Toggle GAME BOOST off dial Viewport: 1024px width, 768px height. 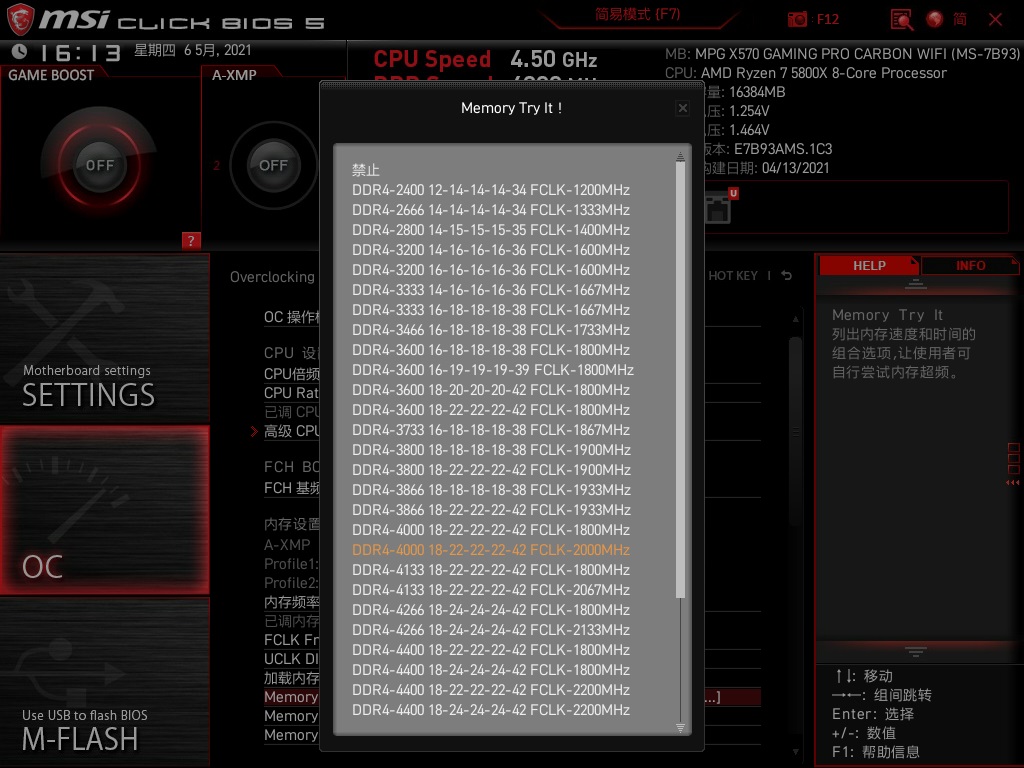coord(100,165)
